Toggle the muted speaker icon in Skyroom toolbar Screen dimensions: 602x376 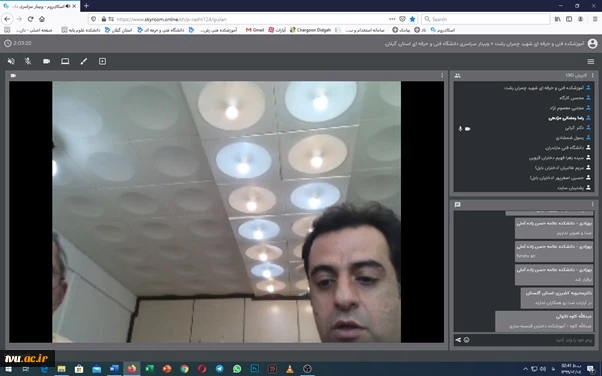11,61
